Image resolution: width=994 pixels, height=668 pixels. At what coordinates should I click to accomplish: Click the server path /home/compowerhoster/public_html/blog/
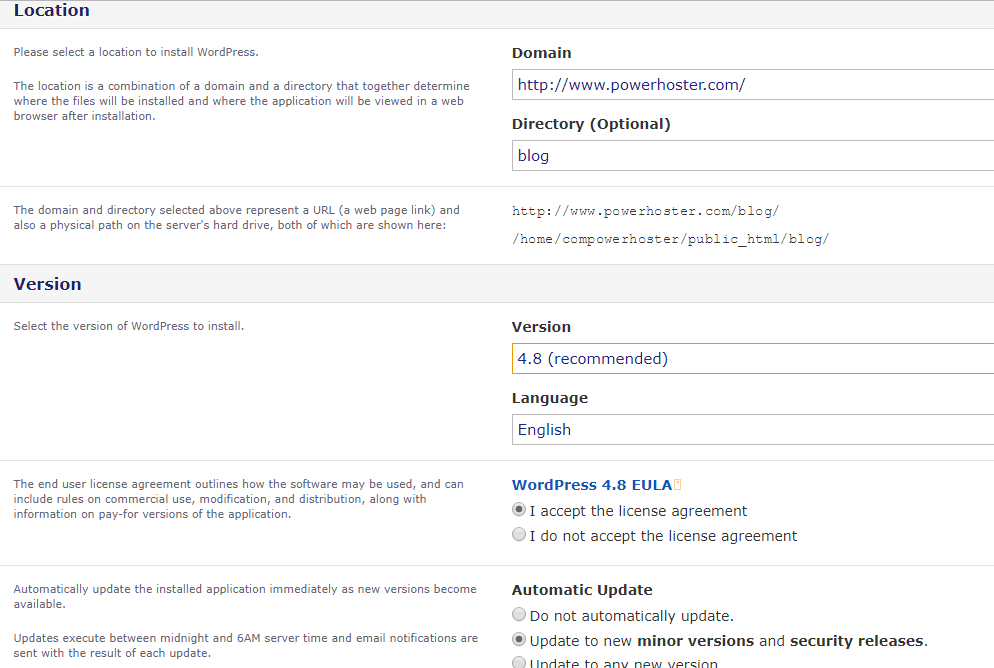coord(670,239)
